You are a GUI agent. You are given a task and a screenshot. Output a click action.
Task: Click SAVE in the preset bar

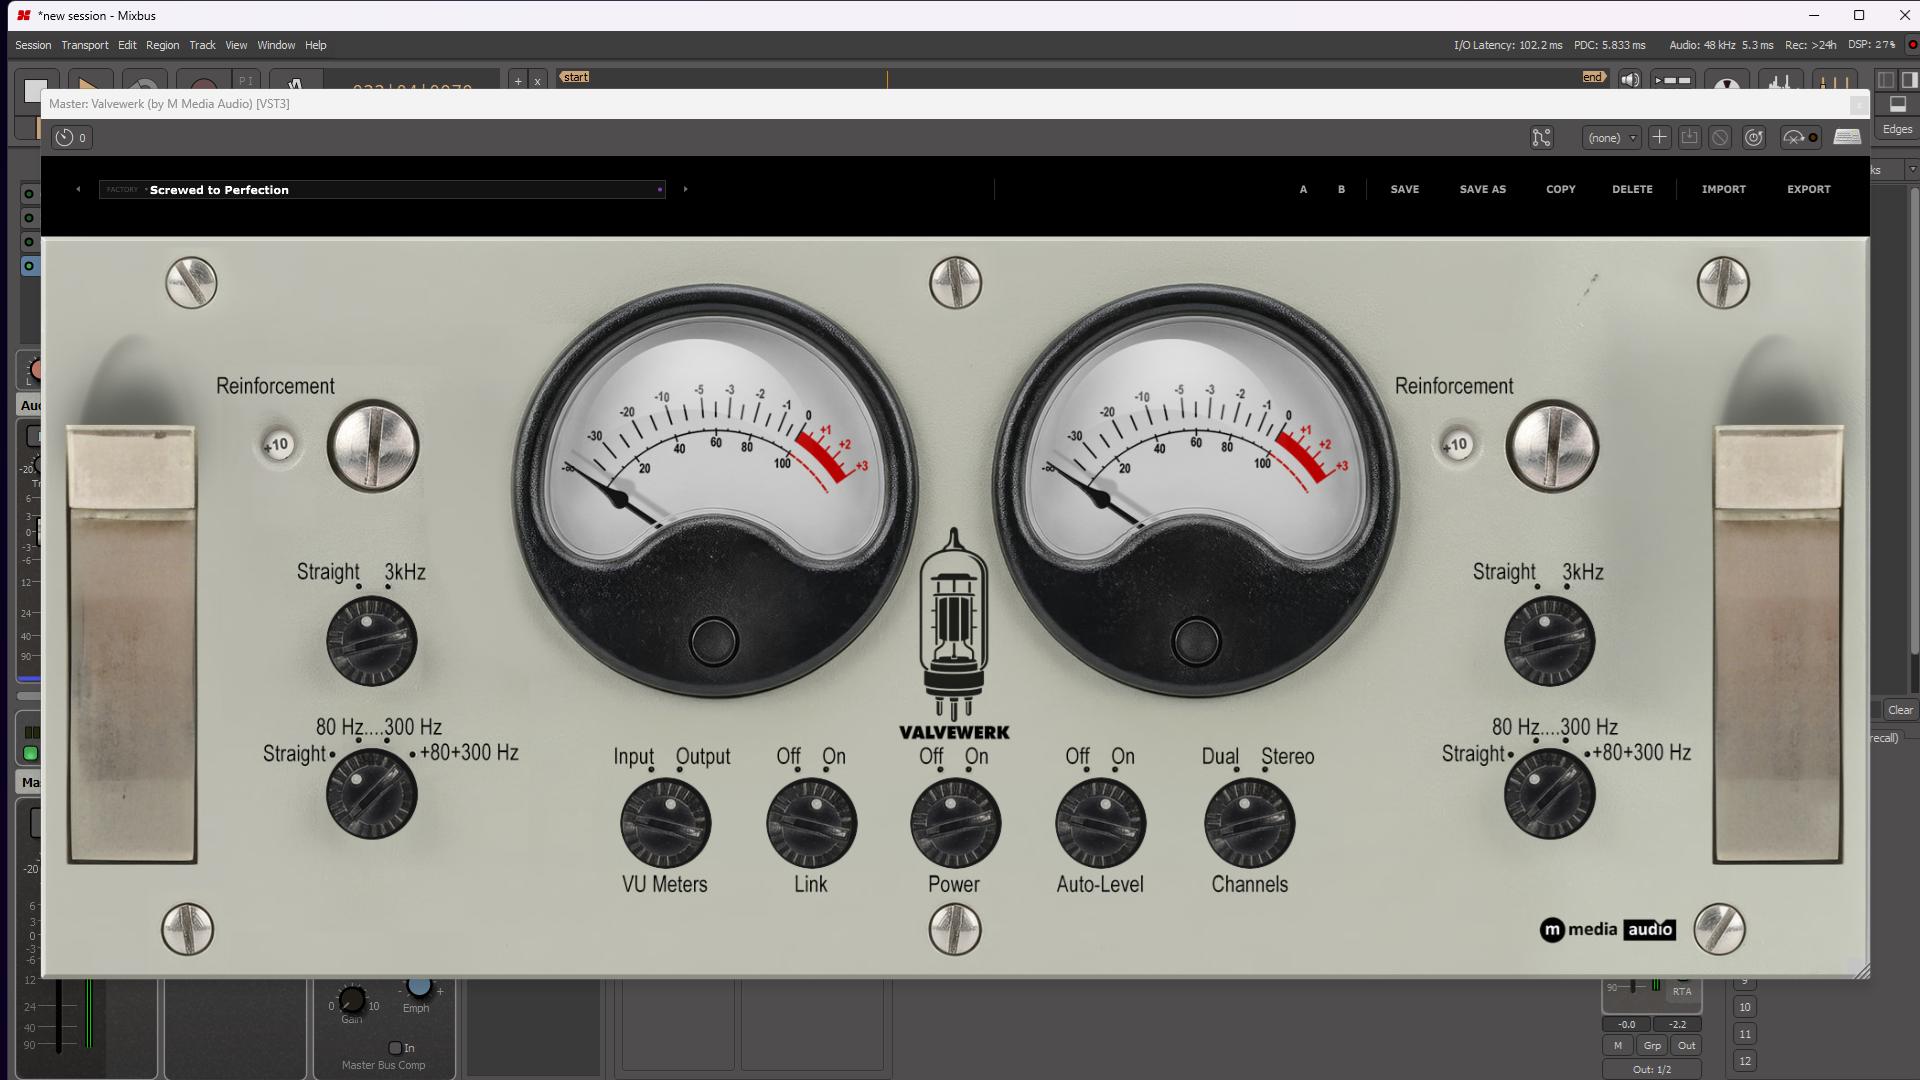1405,189
